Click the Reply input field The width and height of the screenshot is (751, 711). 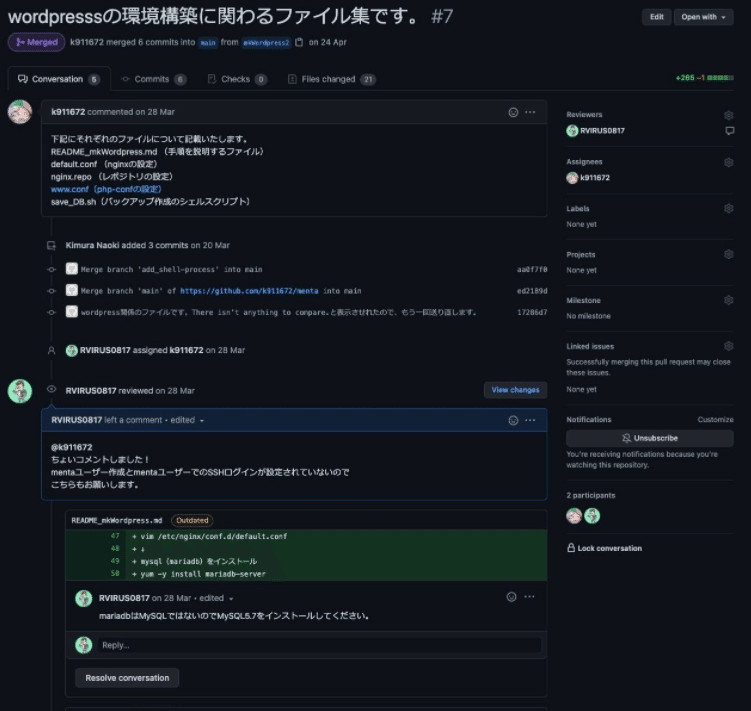click(x=319, y=645)
